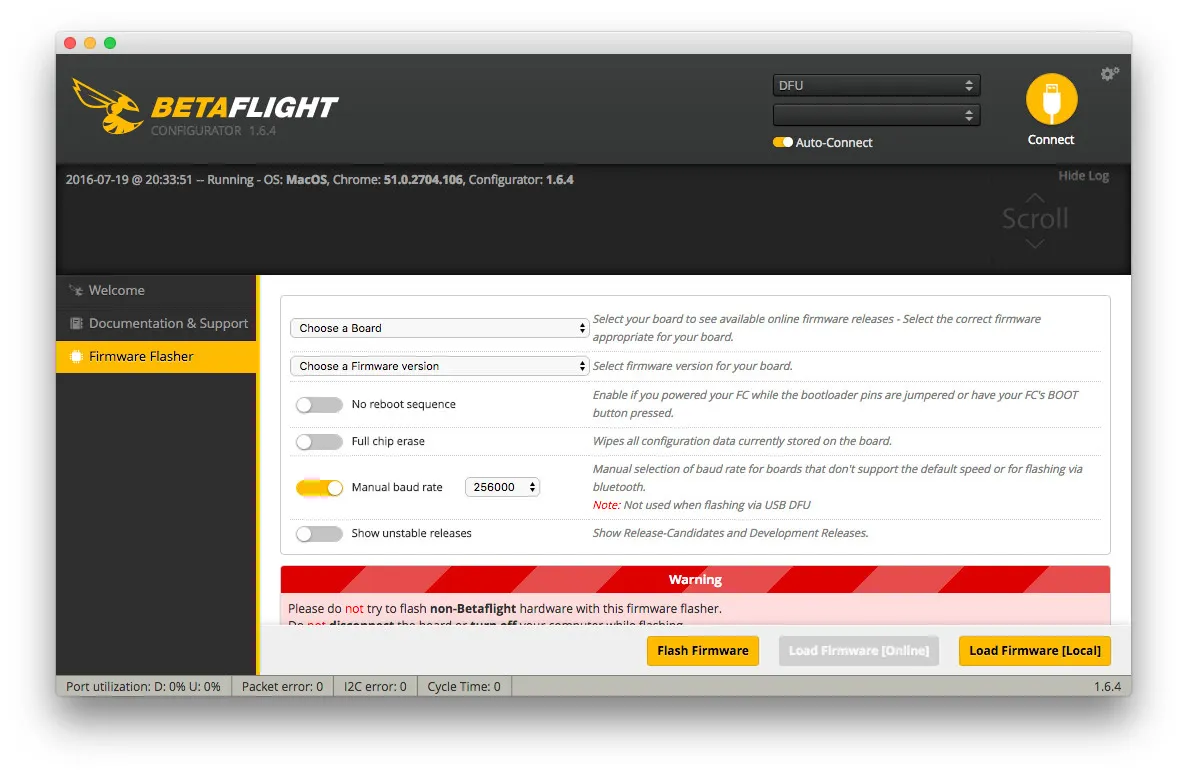
Task: Go to the Welcome tab
Action: [x=117, y=291]
